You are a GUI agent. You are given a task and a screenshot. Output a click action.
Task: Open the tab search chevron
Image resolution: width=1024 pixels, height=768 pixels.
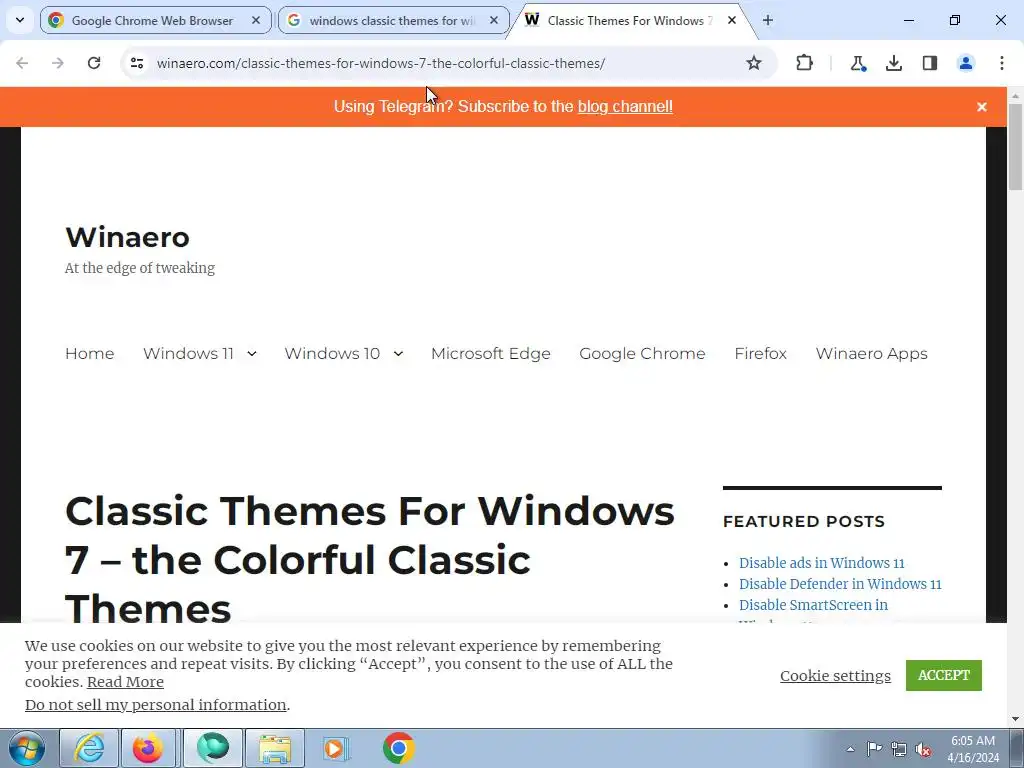click(20, 20)
